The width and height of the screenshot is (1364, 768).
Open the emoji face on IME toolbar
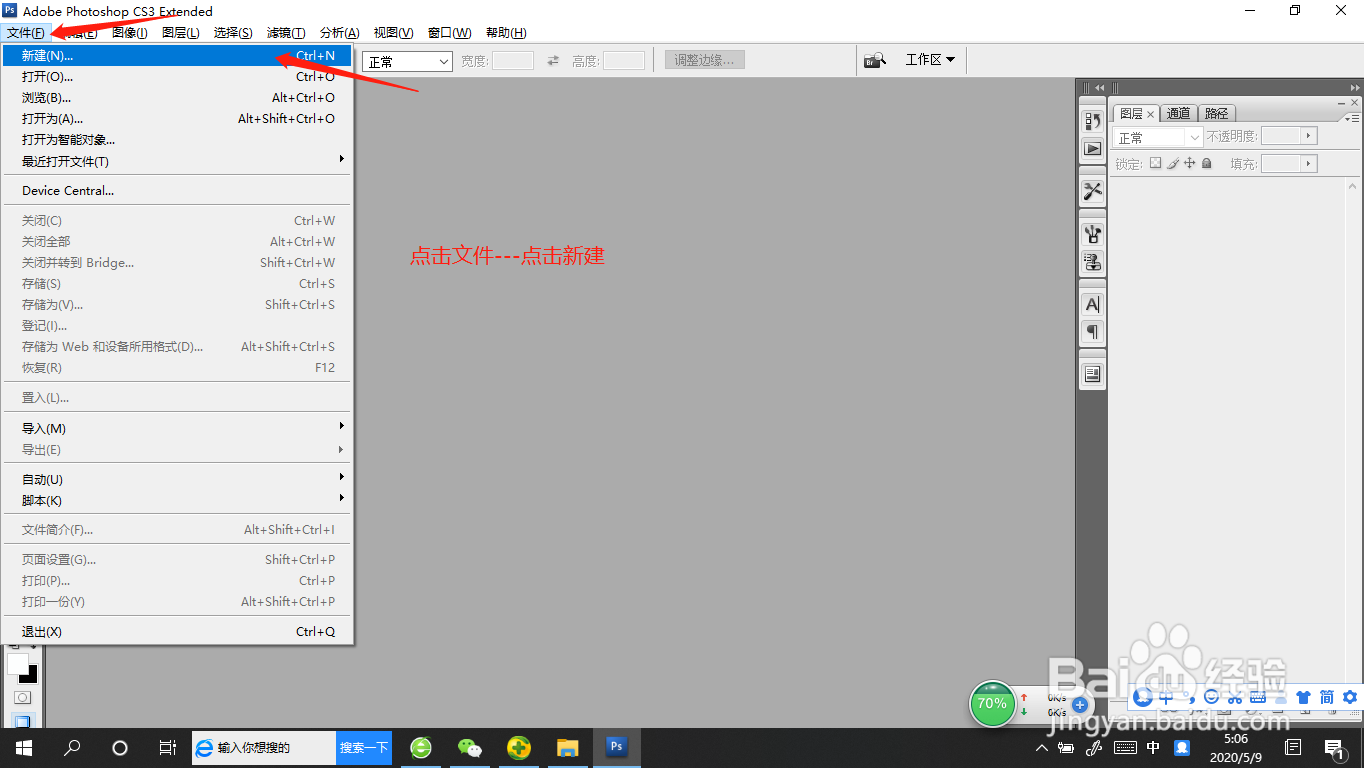[x=1211, y=697]
